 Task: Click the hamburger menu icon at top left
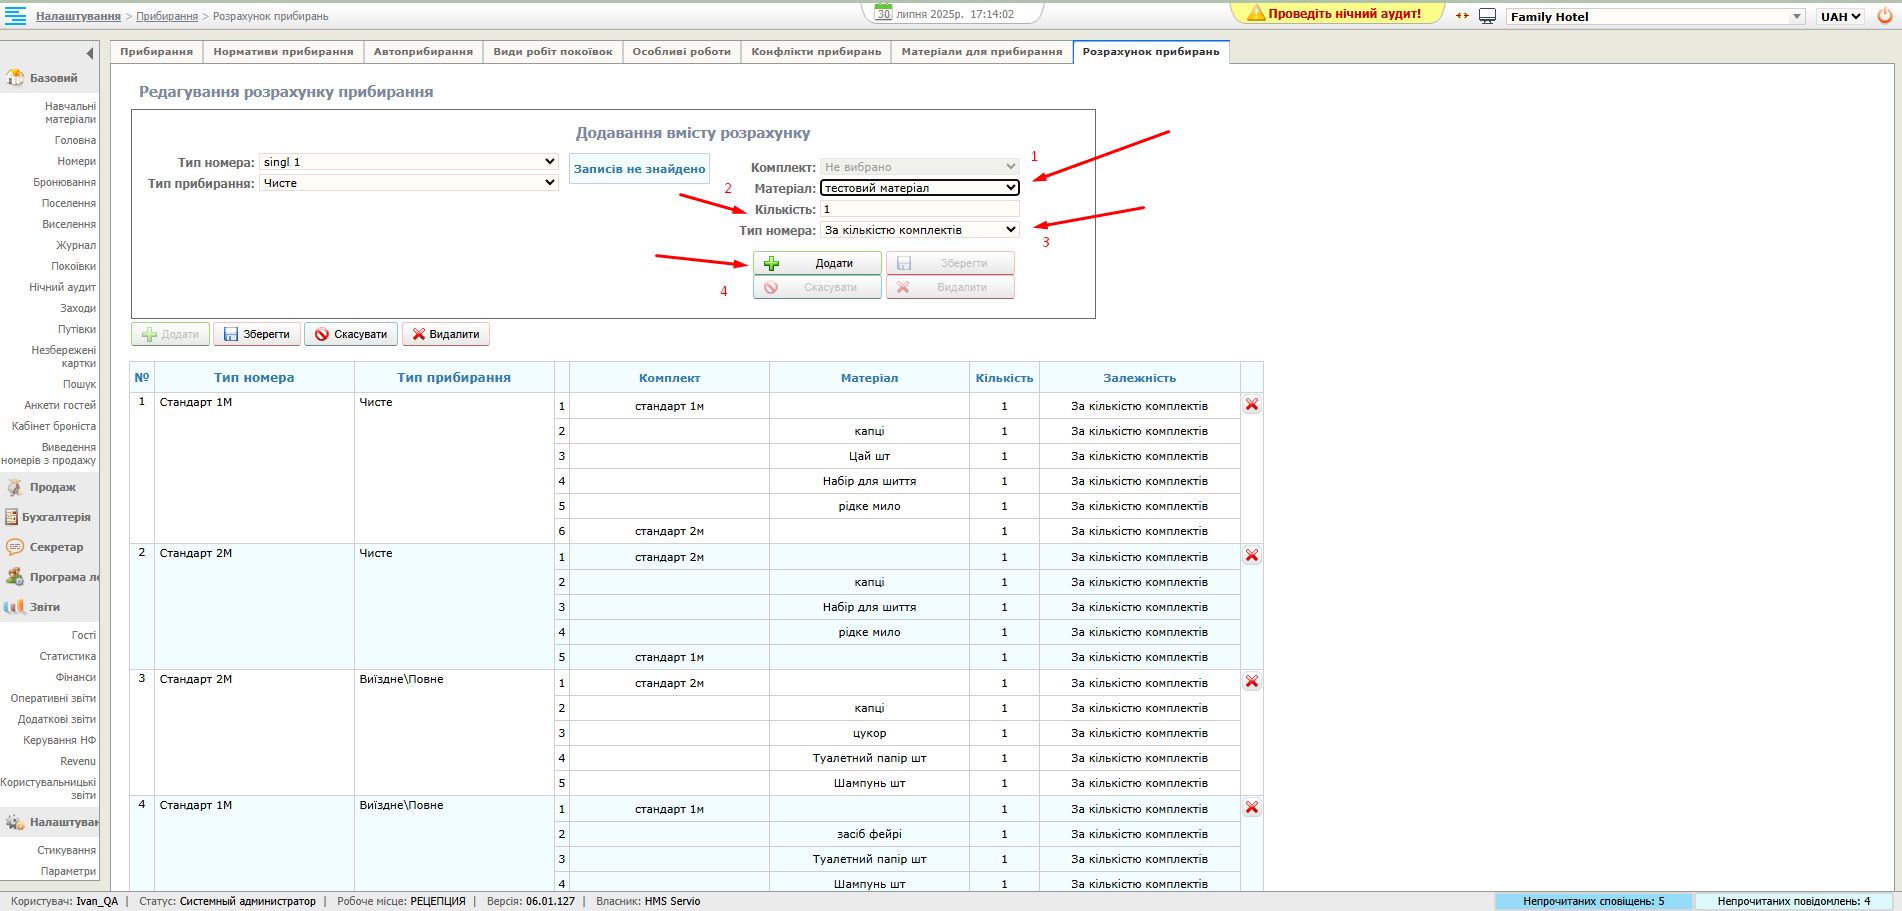15,16
